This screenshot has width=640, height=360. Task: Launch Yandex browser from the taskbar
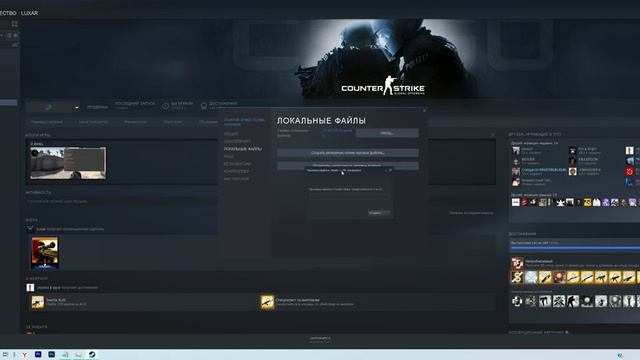[25, 355]
